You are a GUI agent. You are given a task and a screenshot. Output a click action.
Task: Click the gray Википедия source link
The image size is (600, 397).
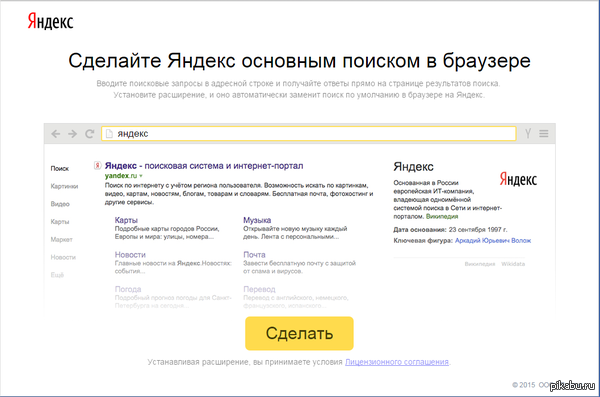coord(480,264)
